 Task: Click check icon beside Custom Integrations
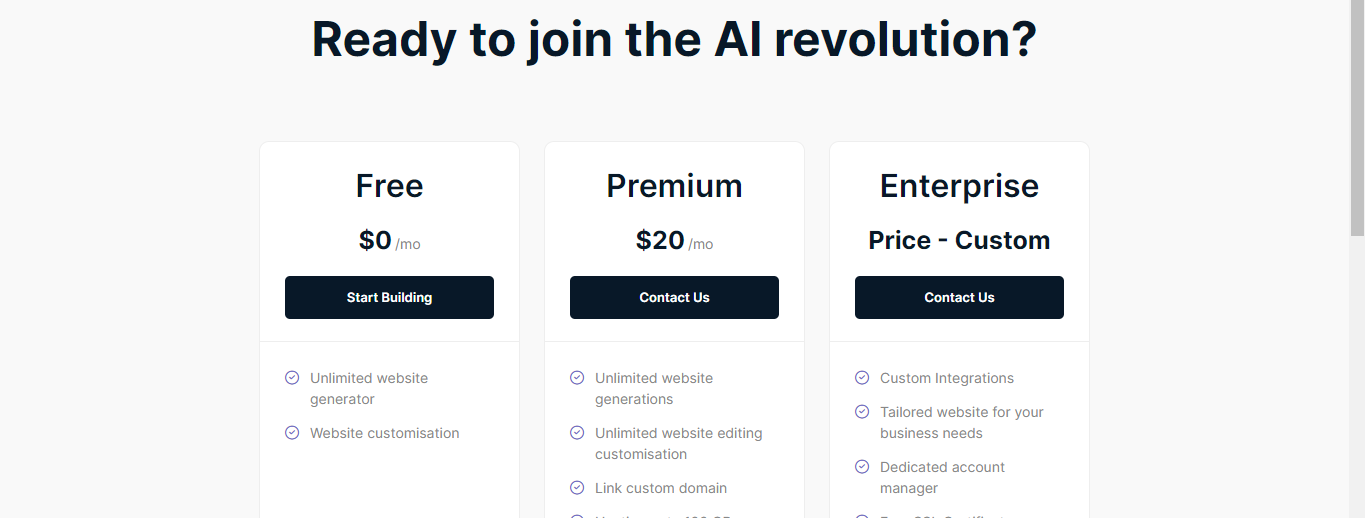pyautogui.click(x=862, y=378)
